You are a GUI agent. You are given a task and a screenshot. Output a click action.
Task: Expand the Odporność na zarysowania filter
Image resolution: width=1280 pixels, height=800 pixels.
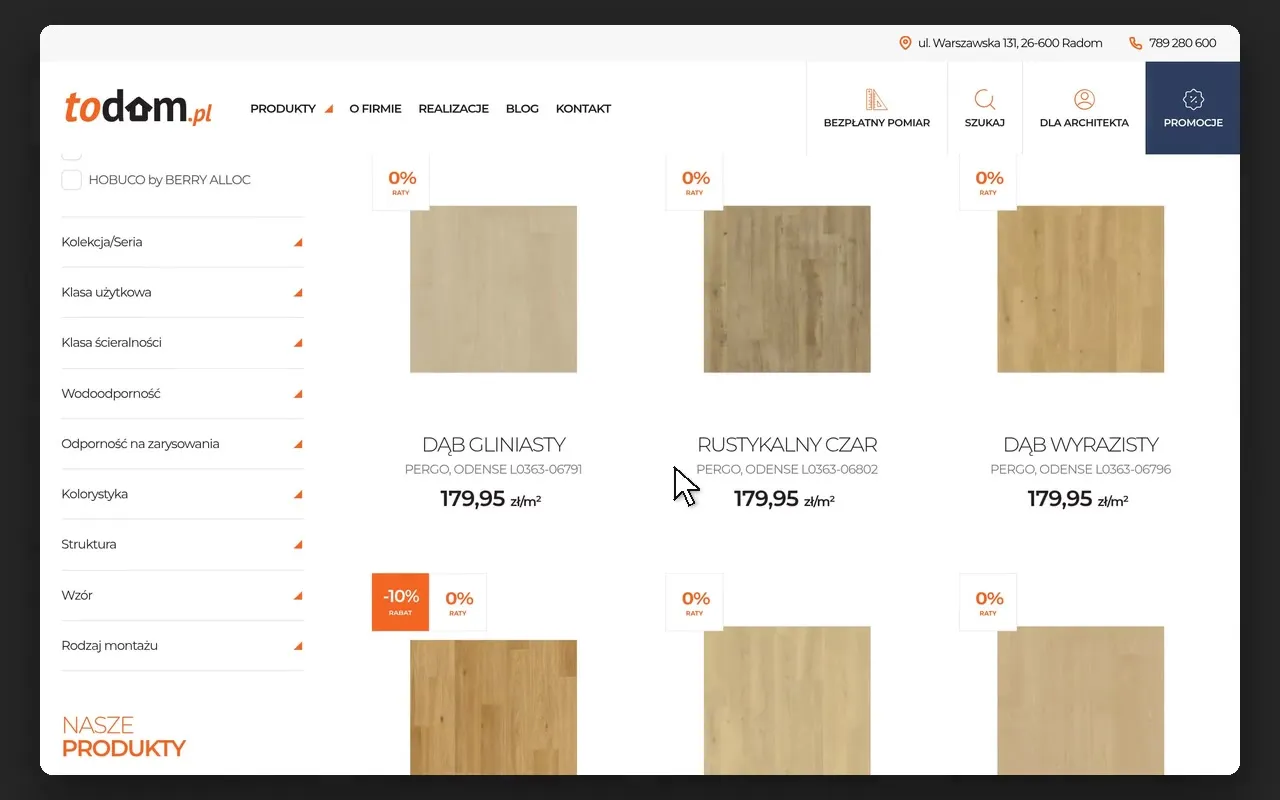click(182, 443)
